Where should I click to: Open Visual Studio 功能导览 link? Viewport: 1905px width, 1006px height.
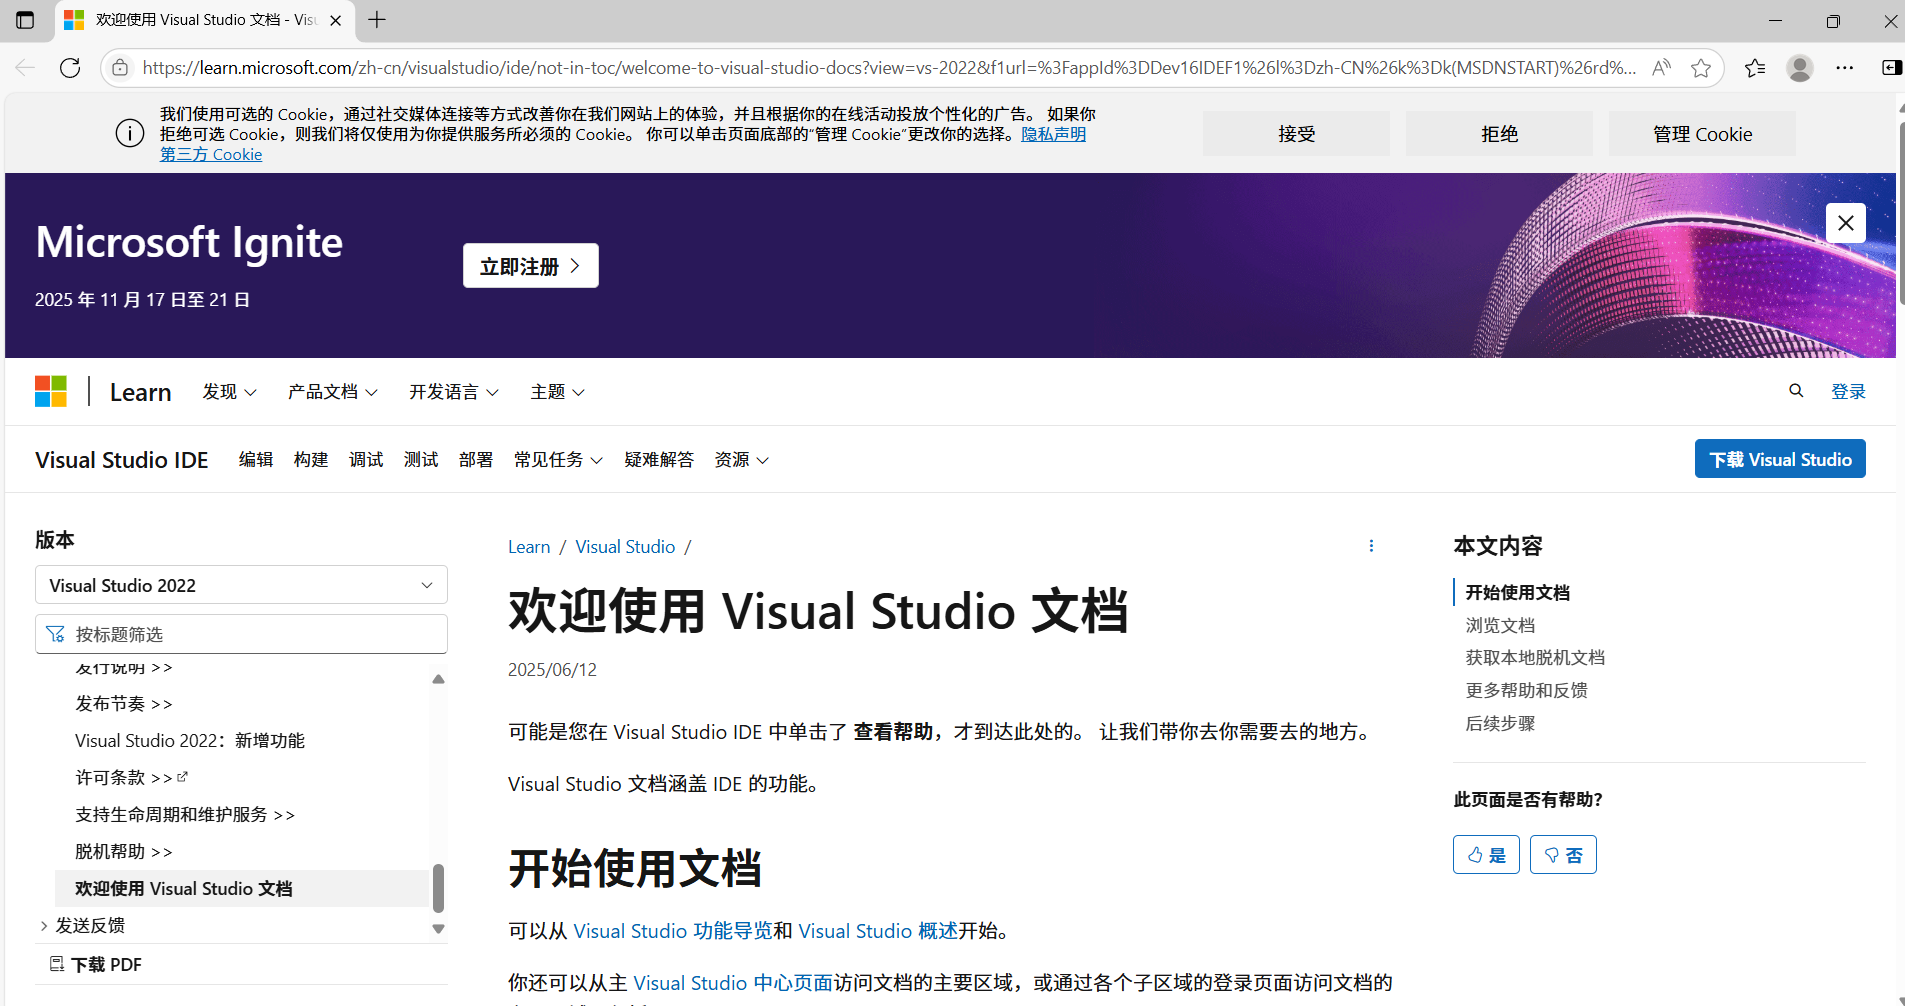pos(673,931)
